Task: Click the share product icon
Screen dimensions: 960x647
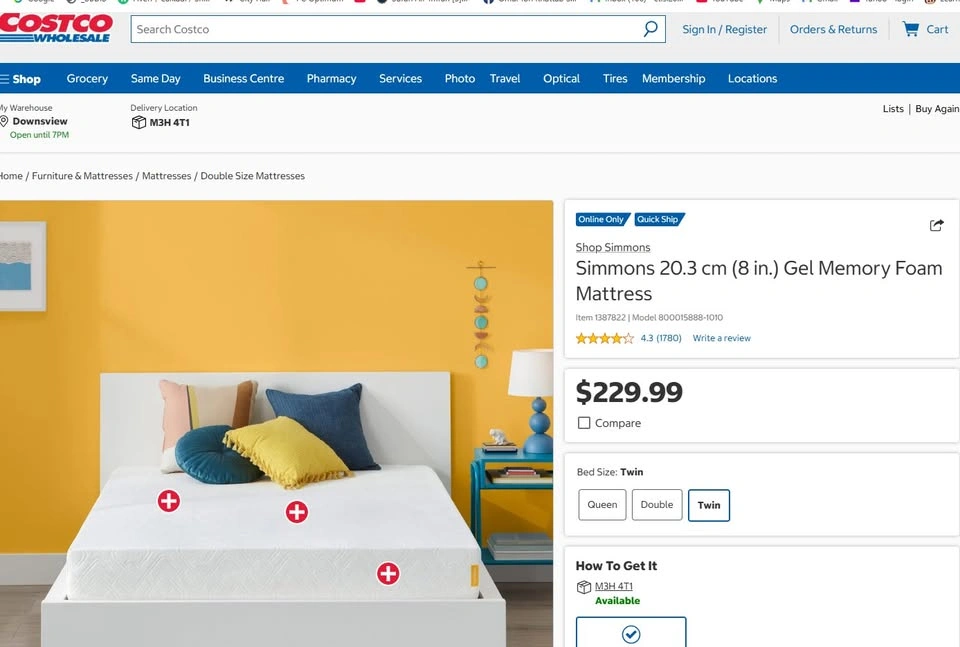Action: [x=936, y=225]
